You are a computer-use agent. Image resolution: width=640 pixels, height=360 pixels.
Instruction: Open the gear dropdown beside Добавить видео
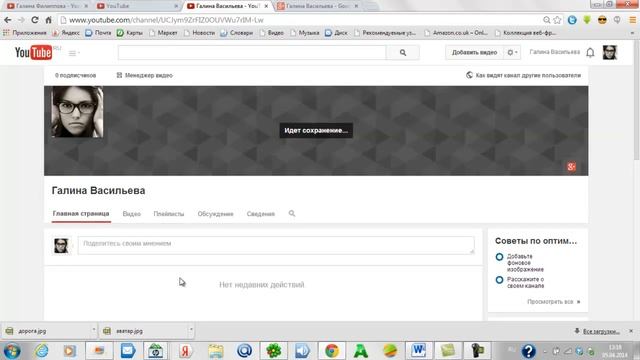pyautogui.click(x=512, y=53)
